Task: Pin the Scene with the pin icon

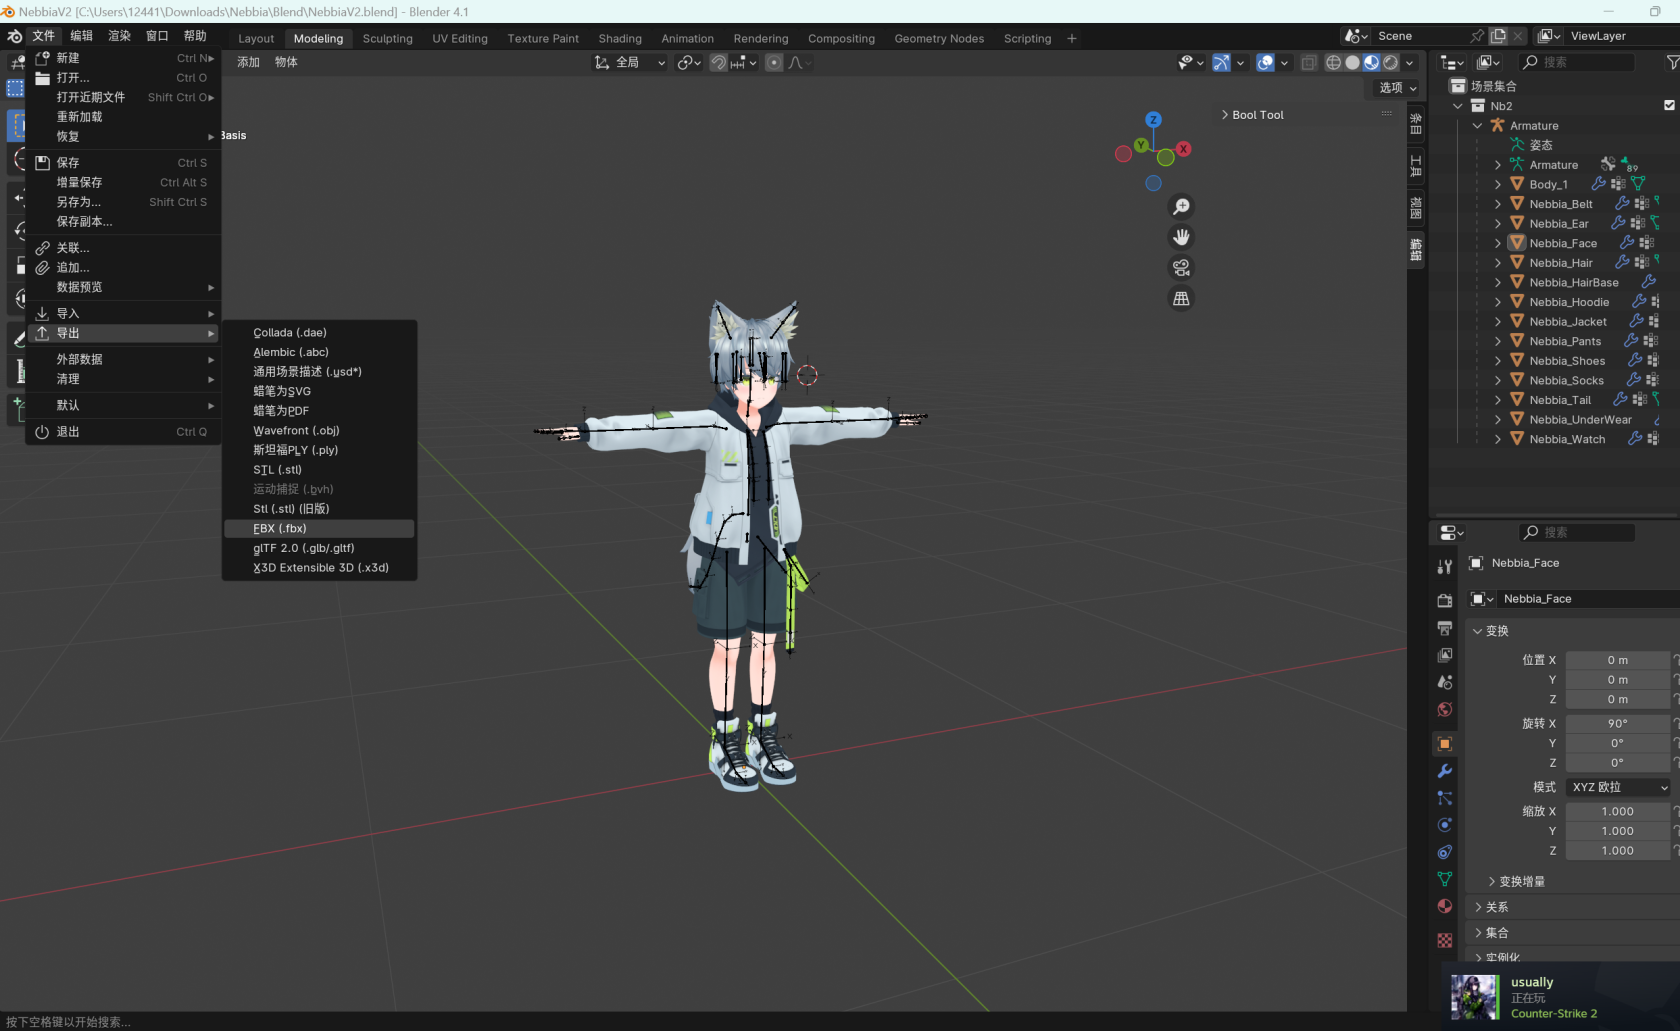Action: pos(1477,36)
